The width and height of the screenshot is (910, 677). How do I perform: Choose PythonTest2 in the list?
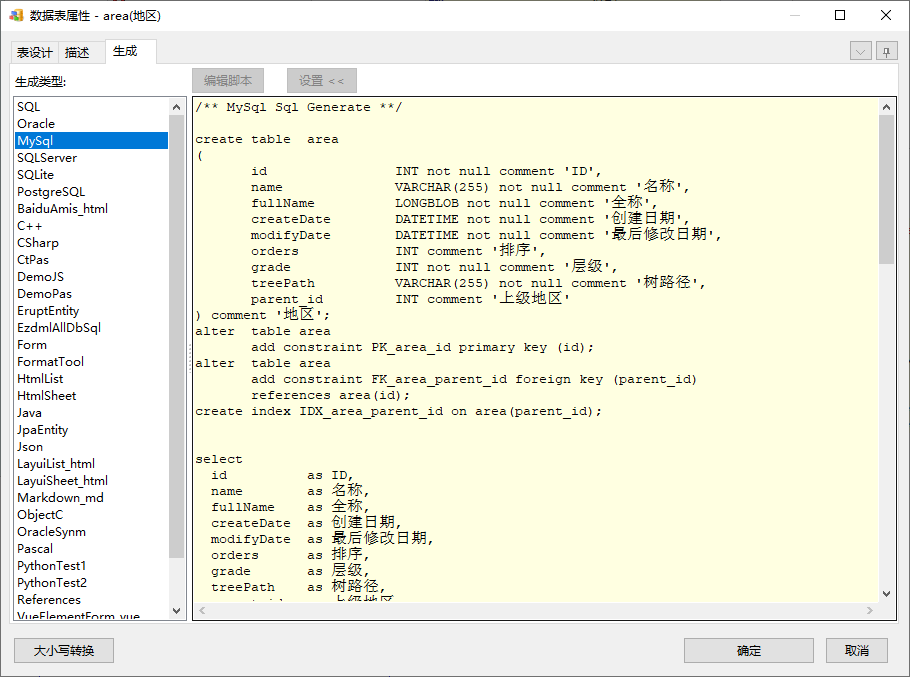pos(91,582)
